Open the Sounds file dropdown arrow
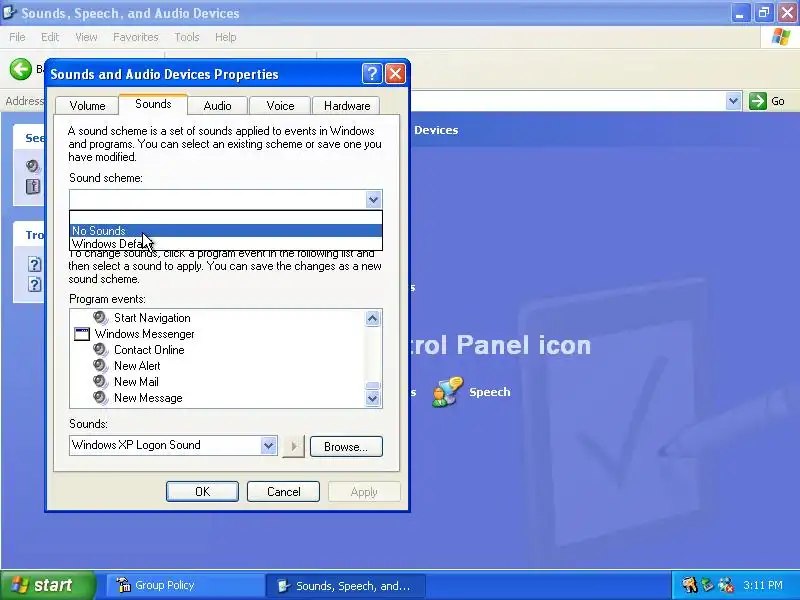Viewport: 800px width, 600px height. point(268,445)
